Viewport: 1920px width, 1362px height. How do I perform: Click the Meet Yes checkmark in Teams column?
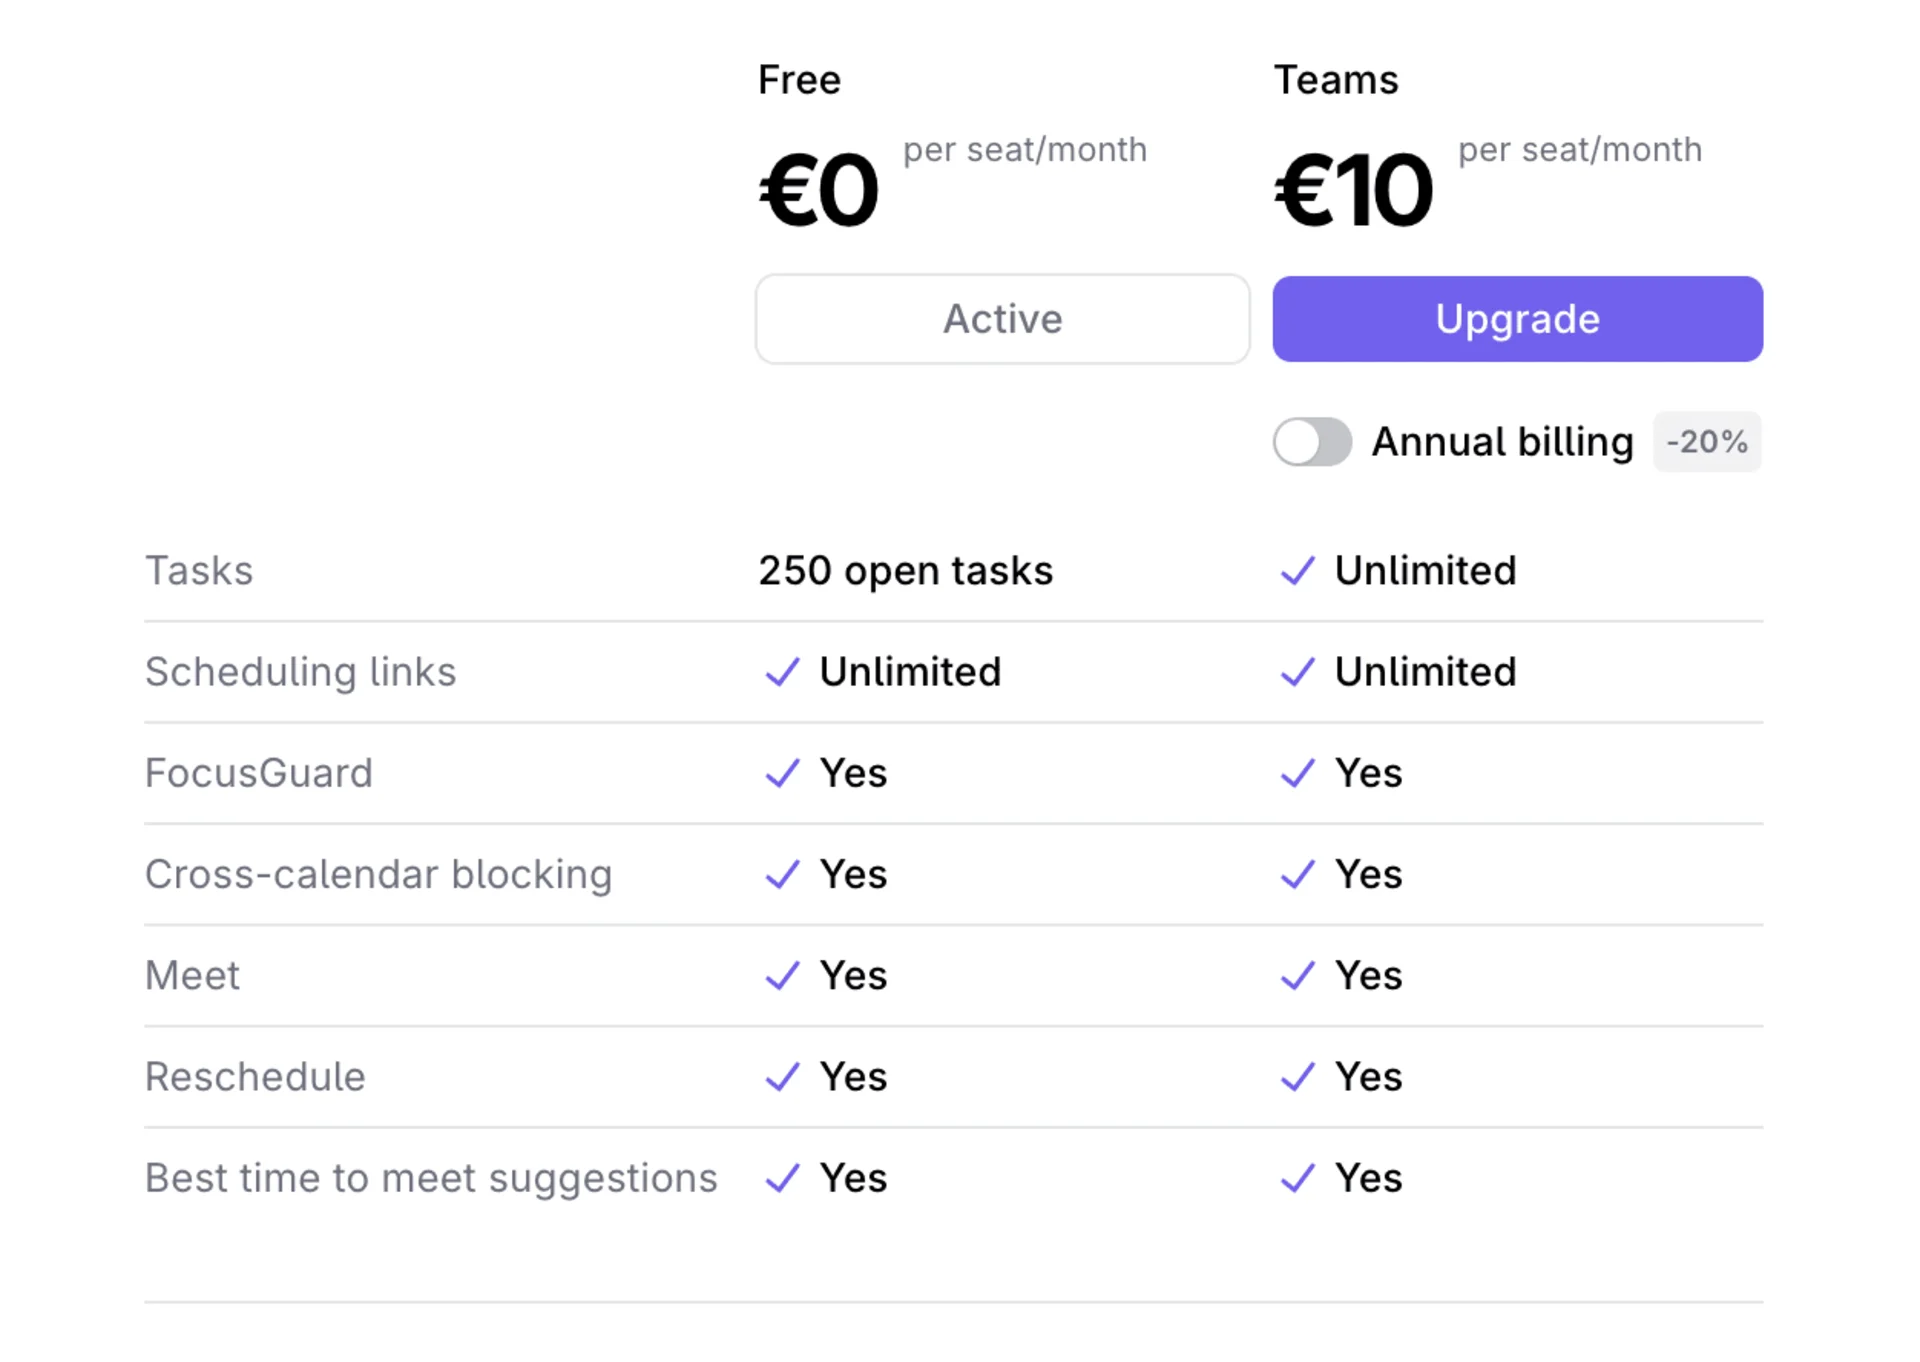(1297, 975)
